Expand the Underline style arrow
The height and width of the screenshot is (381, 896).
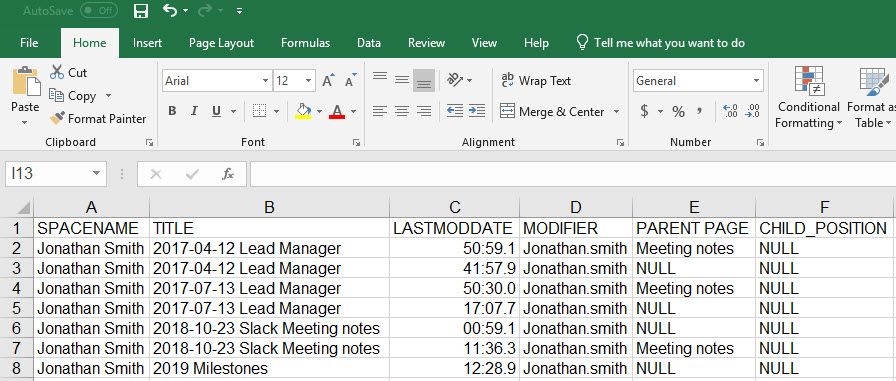click(233, 111)
